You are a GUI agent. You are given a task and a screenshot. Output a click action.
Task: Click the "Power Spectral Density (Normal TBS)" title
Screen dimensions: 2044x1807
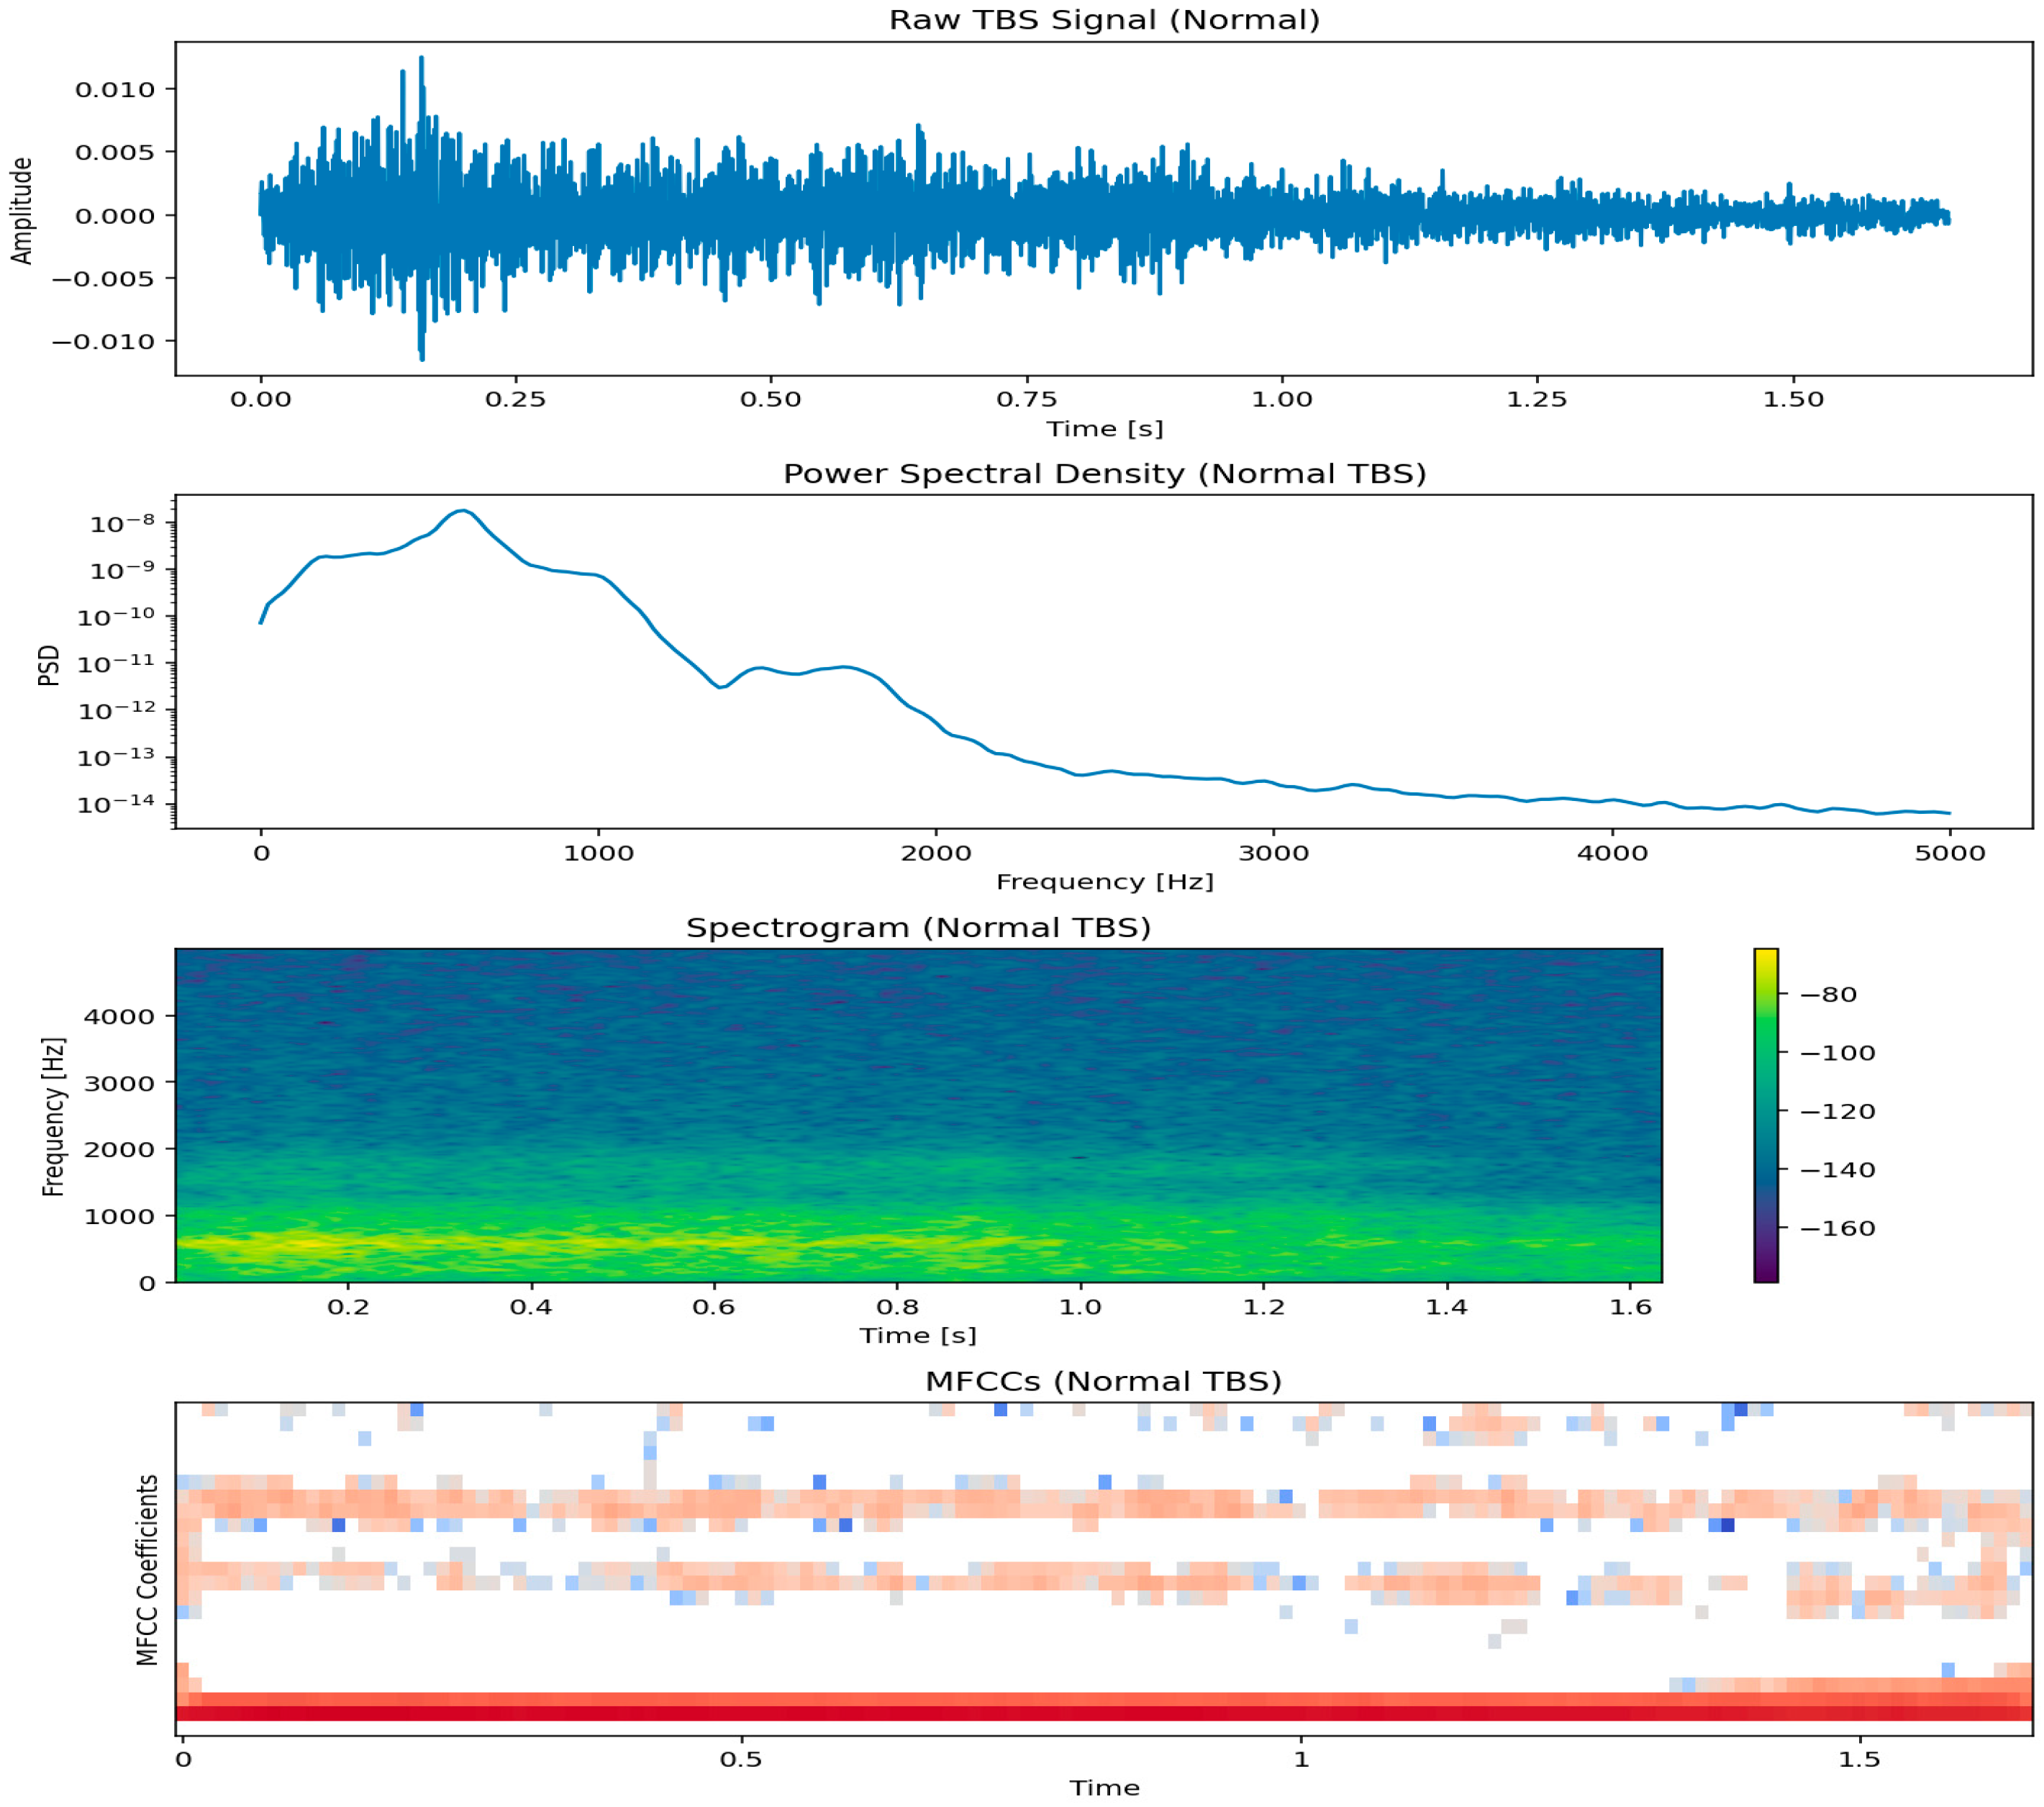(x=1104, y=473)
